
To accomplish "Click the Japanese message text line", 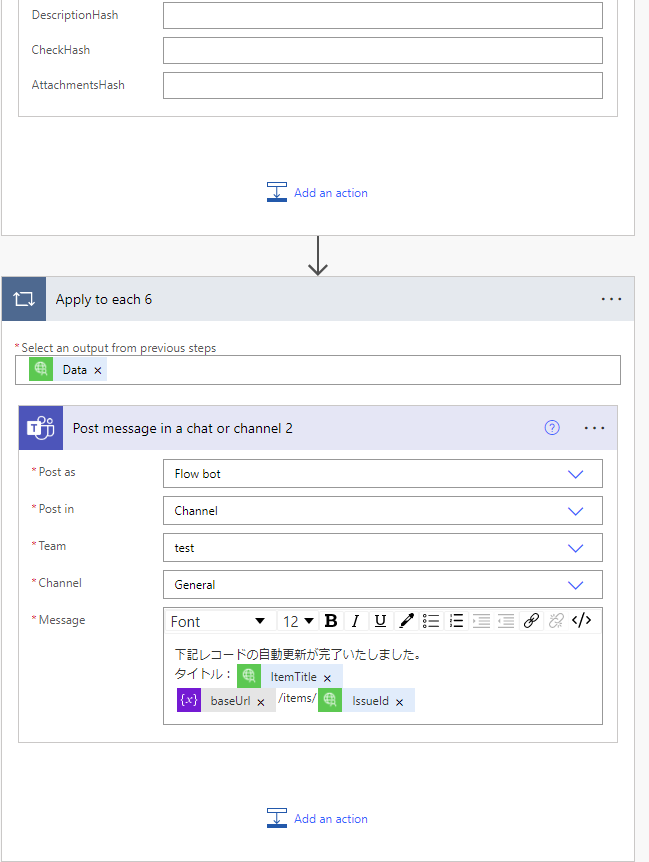I will pyautogui.click(x=297, y=654).
